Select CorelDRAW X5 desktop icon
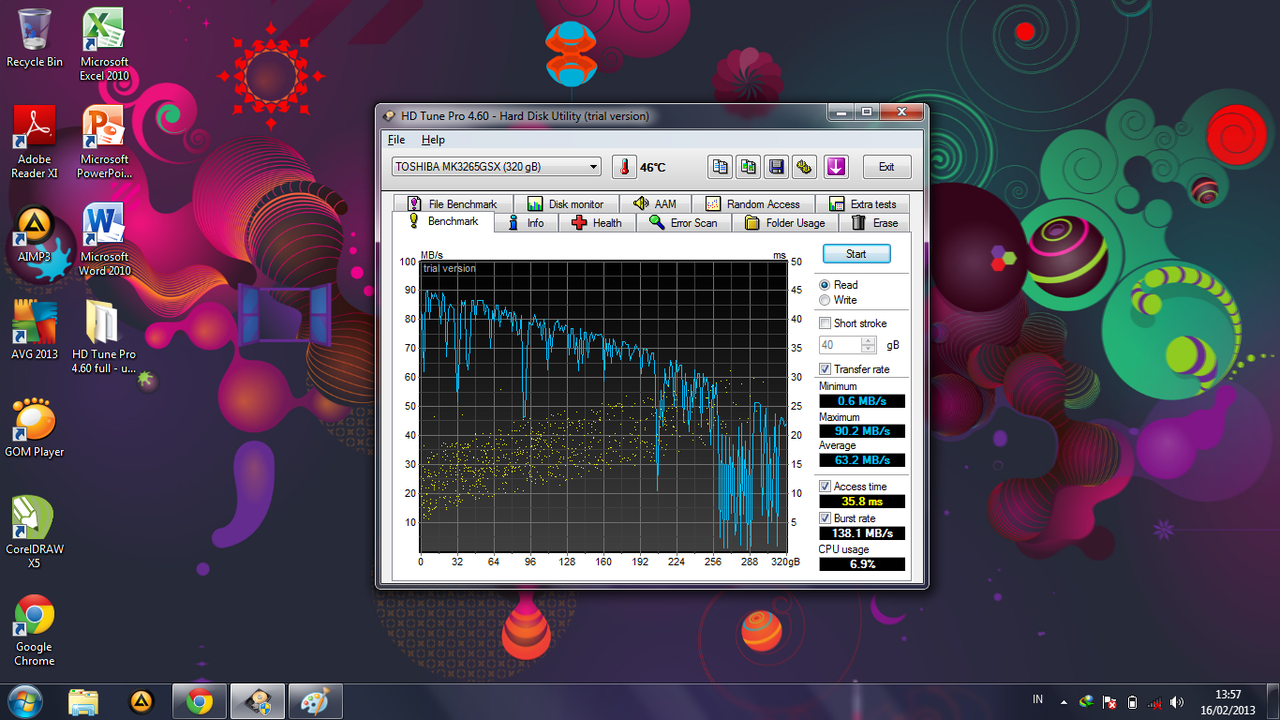 [x=34, y=533]
